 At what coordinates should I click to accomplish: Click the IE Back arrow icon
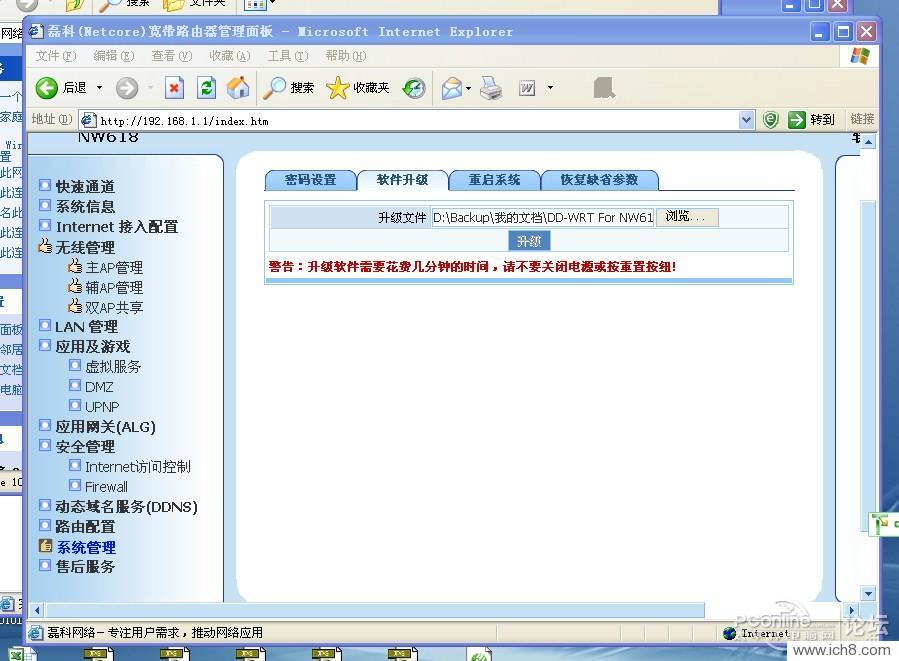pos(47,88)
